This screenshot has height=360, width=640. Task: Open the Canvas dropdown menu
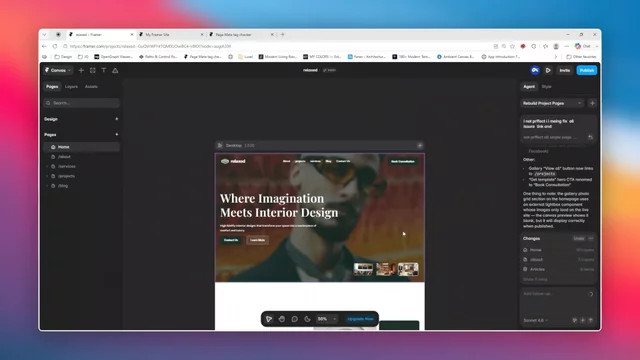[x=58, y=70]
